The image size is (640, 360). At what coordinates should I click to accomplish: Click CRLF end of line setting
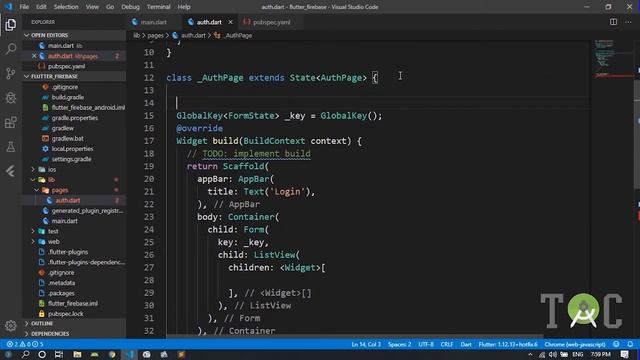pos(447,344)
